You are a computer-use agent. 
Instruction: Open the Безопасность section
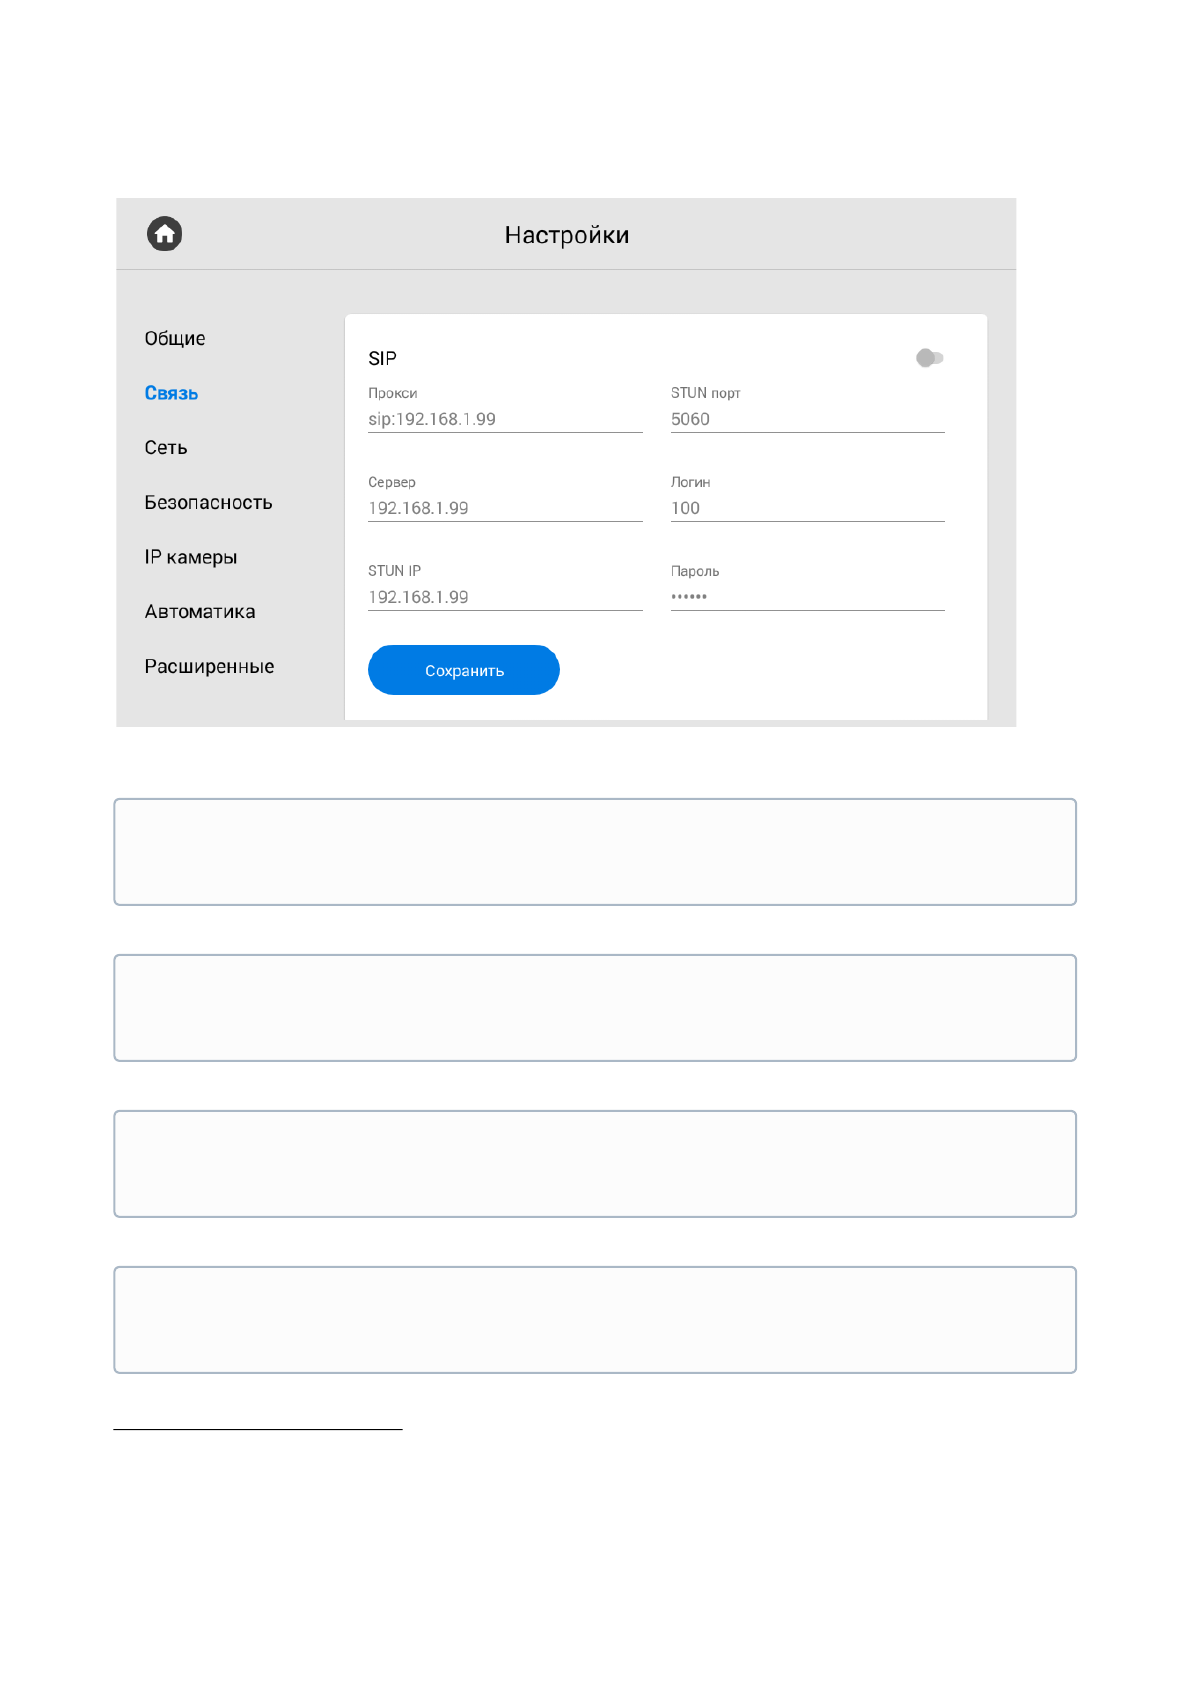coord(208,503)
